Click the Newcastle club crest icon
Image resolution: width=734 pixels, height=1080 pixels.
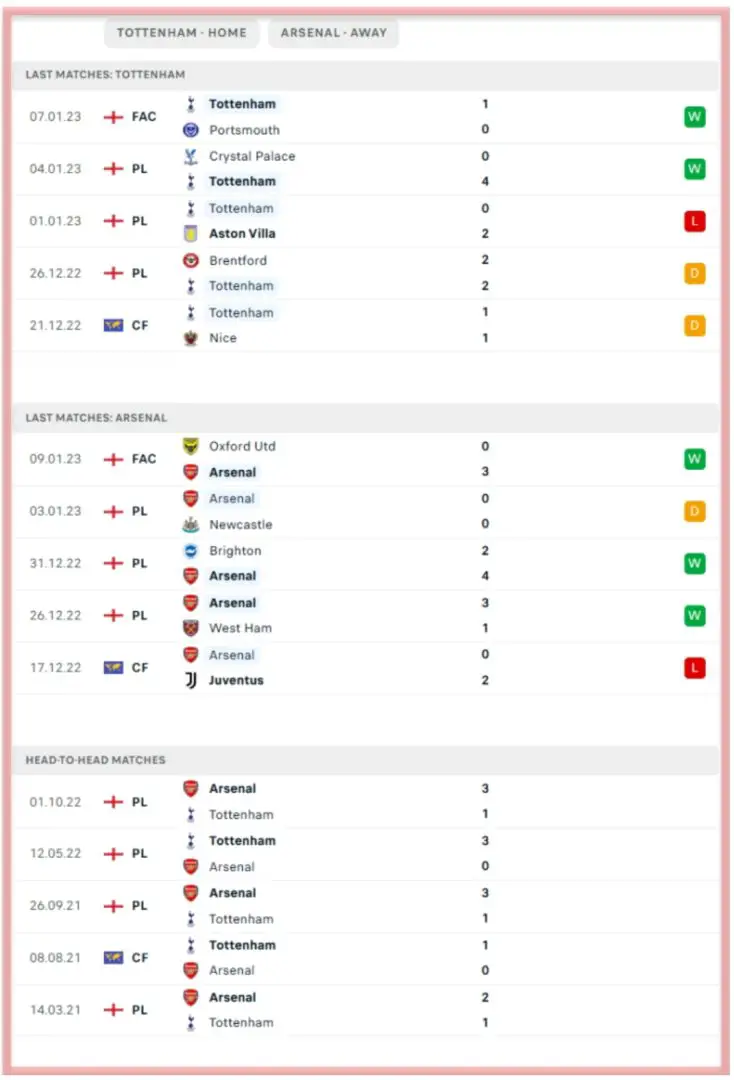tap(191, 524)
